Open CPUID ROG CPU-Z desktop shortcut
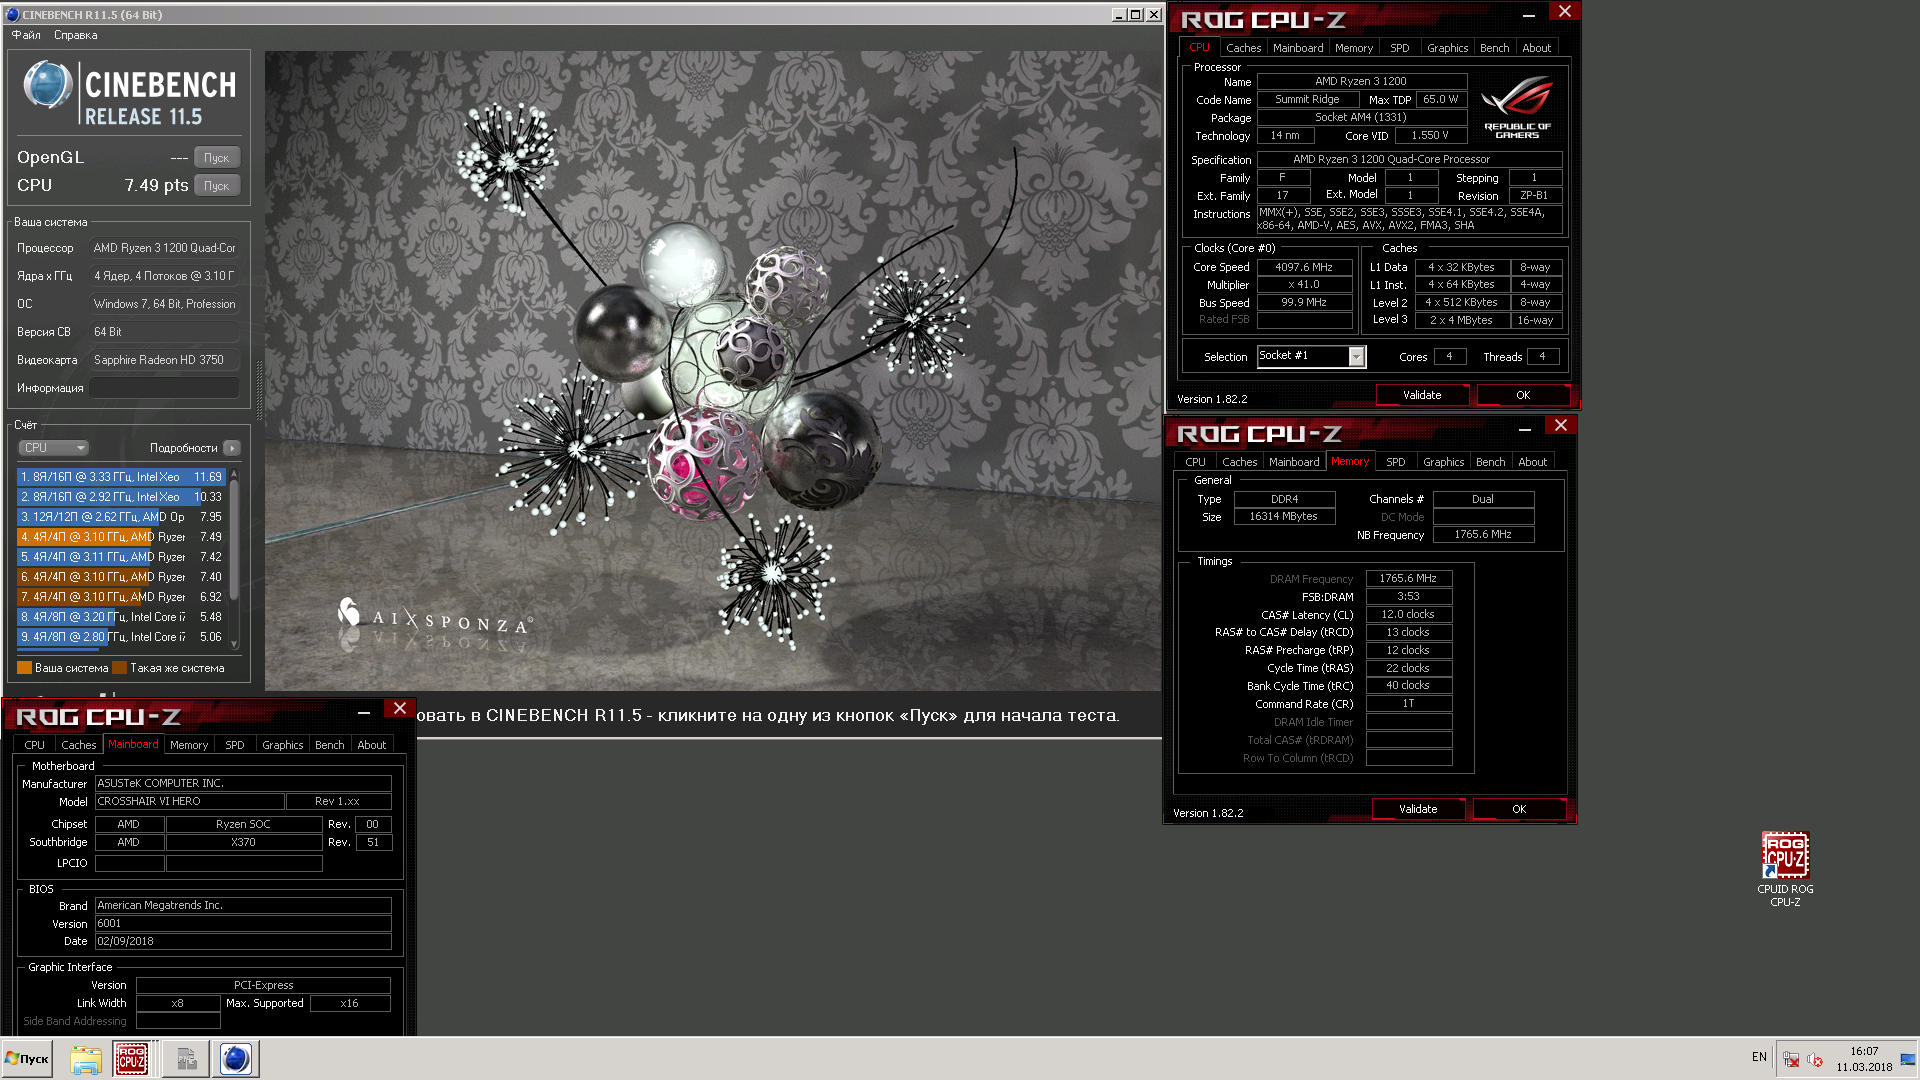Screen dimensions: 1920x1080 point(1785,869)
